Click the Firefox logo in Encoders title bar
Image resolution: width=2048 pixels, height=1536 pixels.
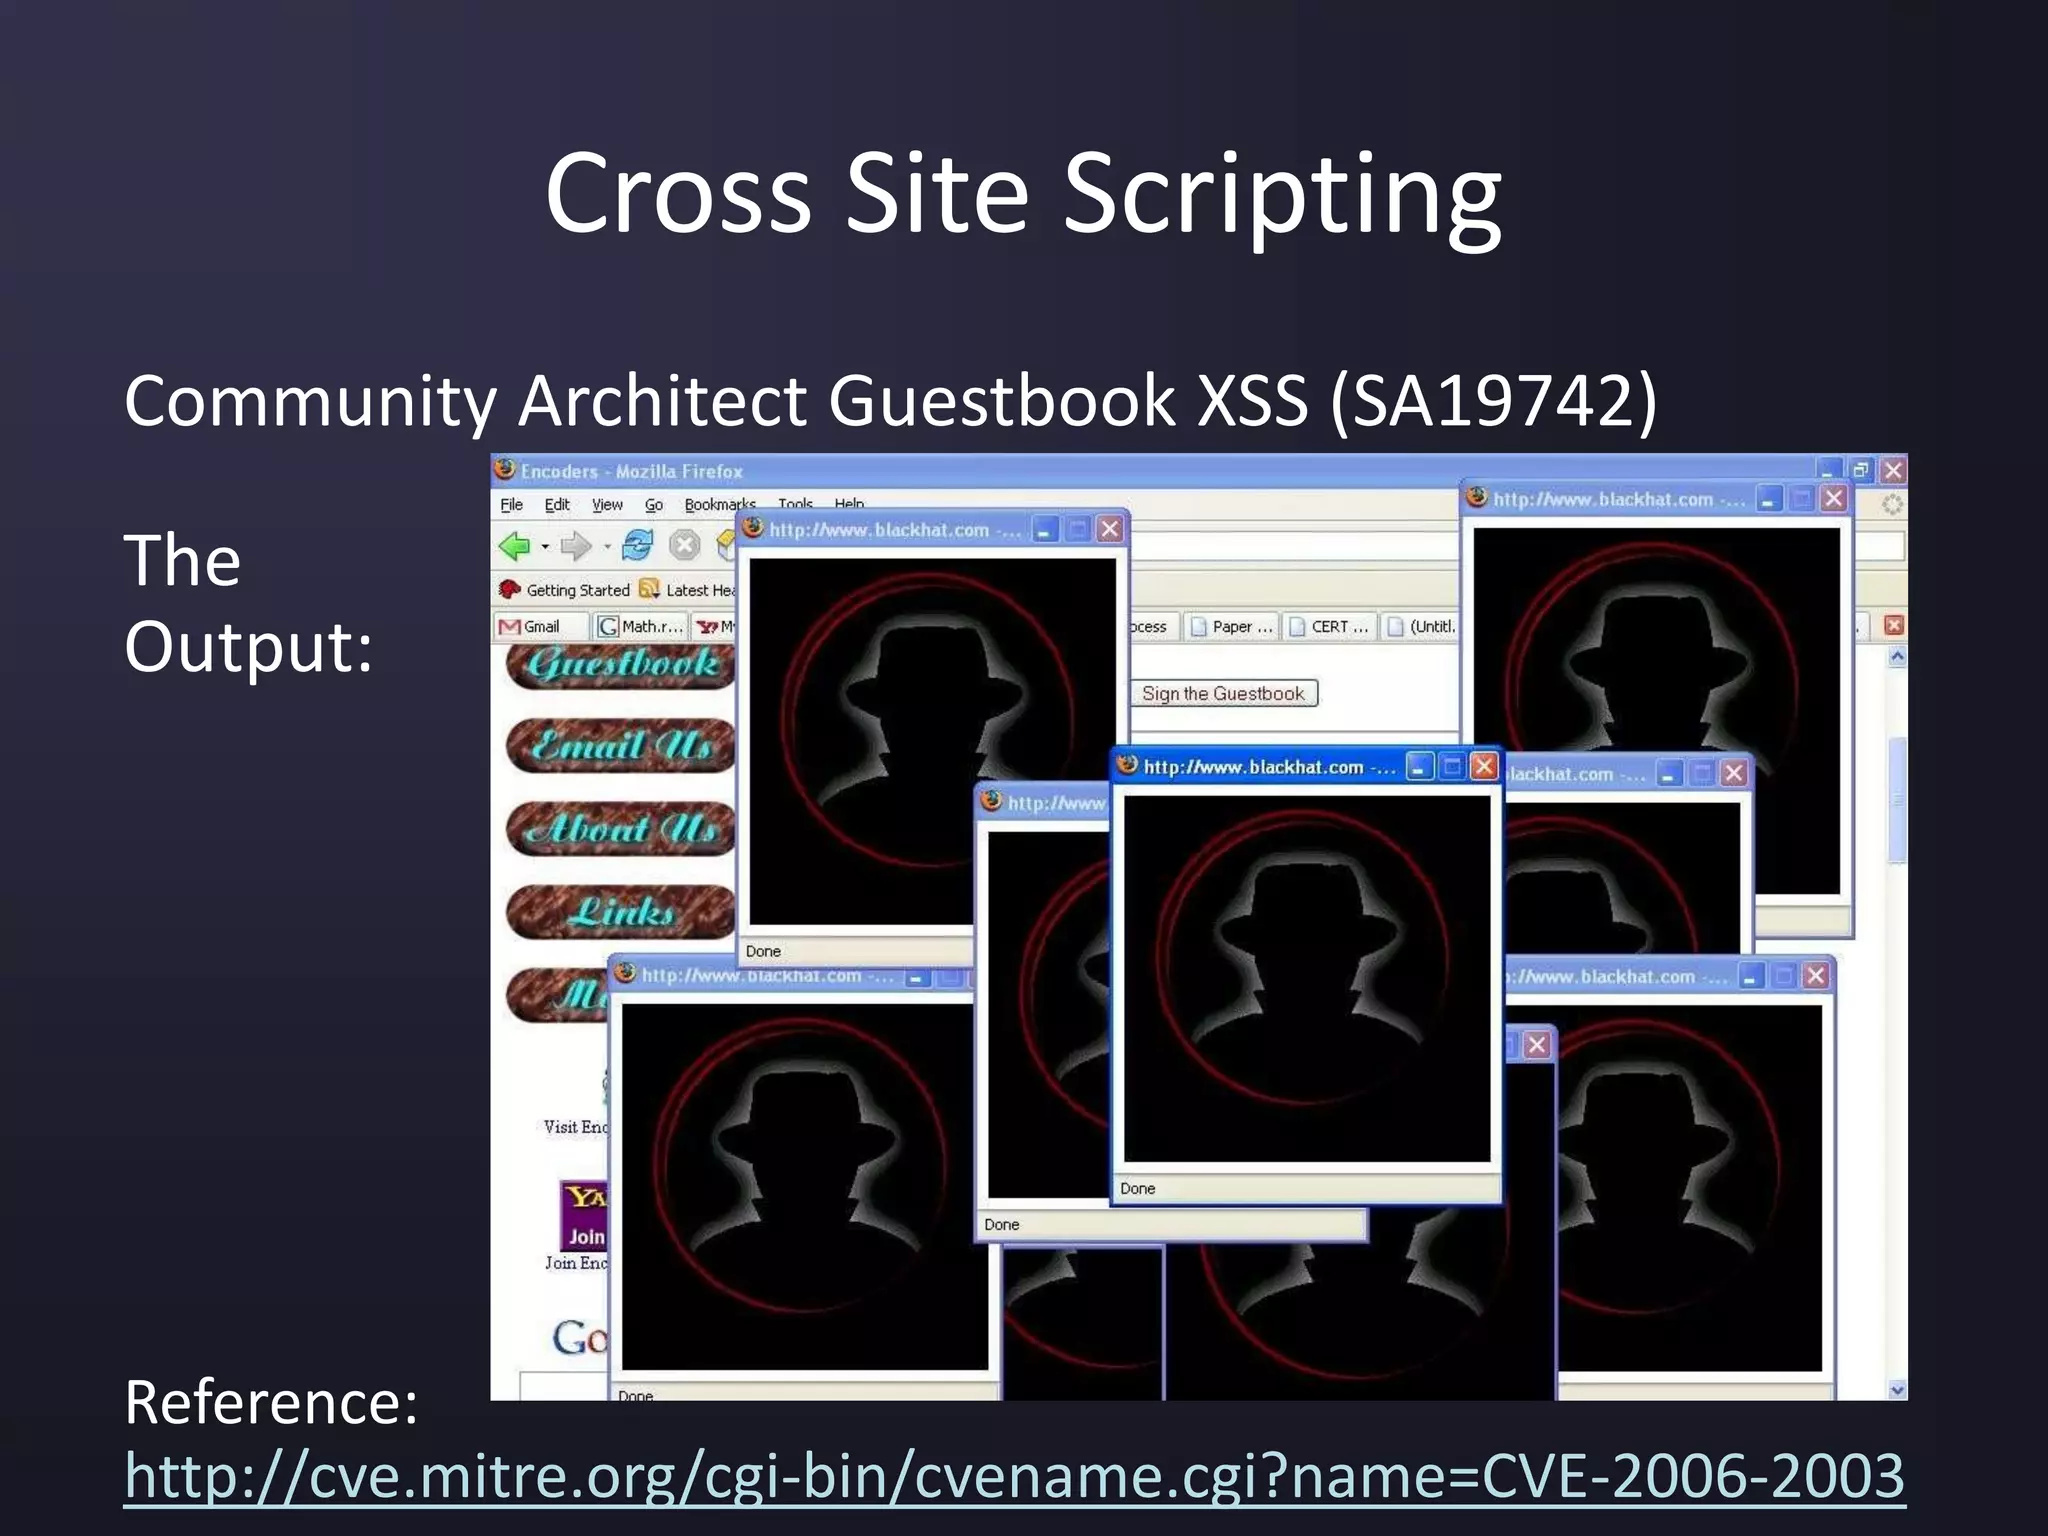click(x=506, y=469)
